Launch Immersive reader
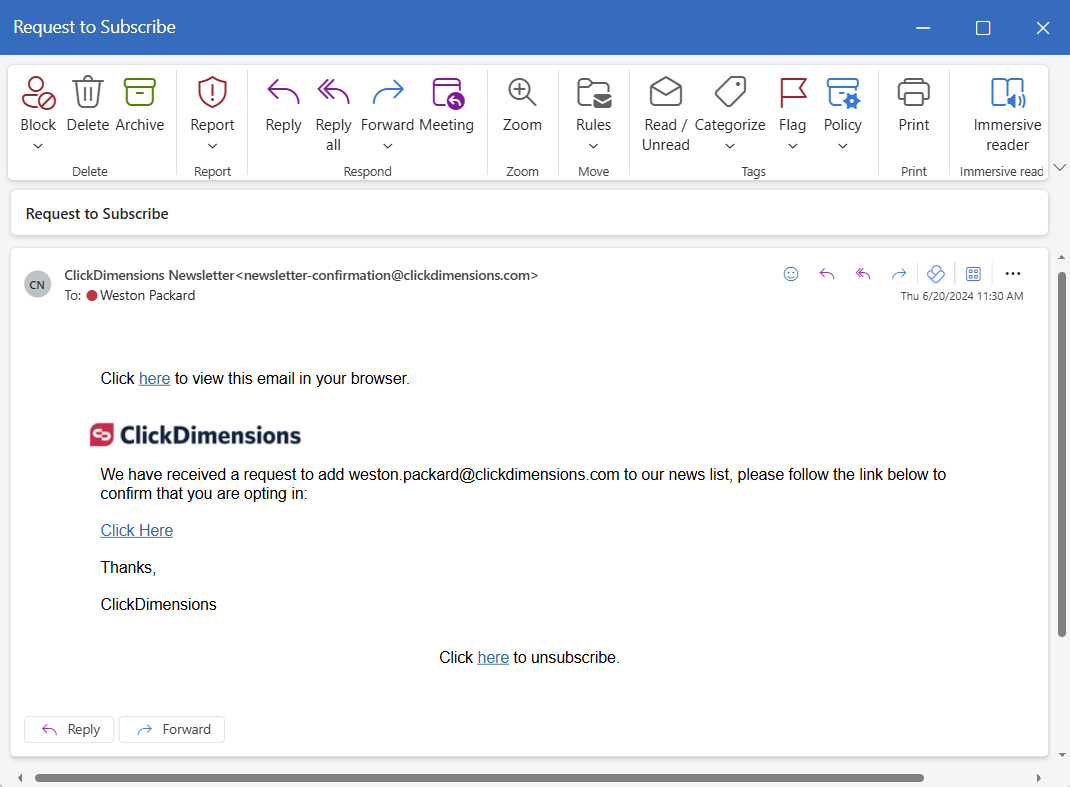The height and width of the screenshot is (787, 1070). 1007,113
